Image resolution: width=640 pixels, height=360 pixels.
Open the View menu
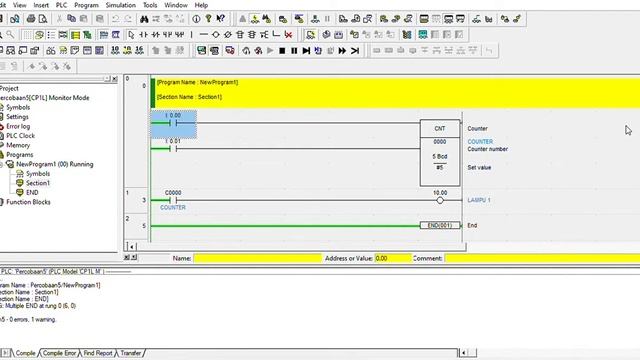pos(20,5)
